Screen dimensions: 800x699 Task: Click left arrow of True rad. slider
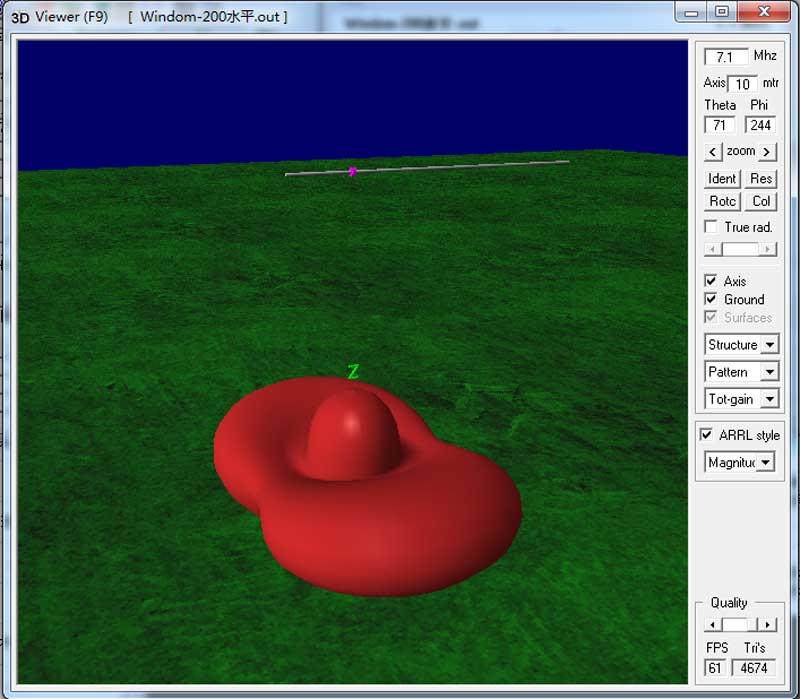click(713, 249)
